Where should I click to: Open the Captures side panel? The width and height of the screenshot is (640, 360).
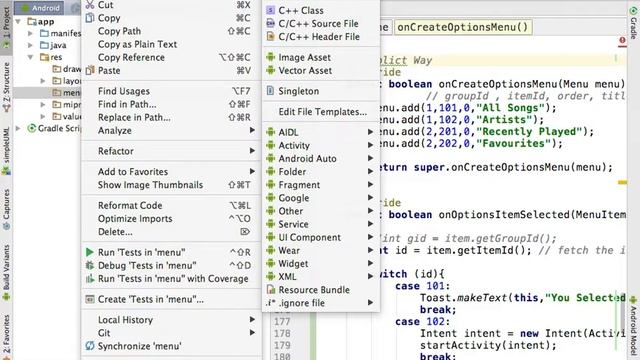[6, 209]
